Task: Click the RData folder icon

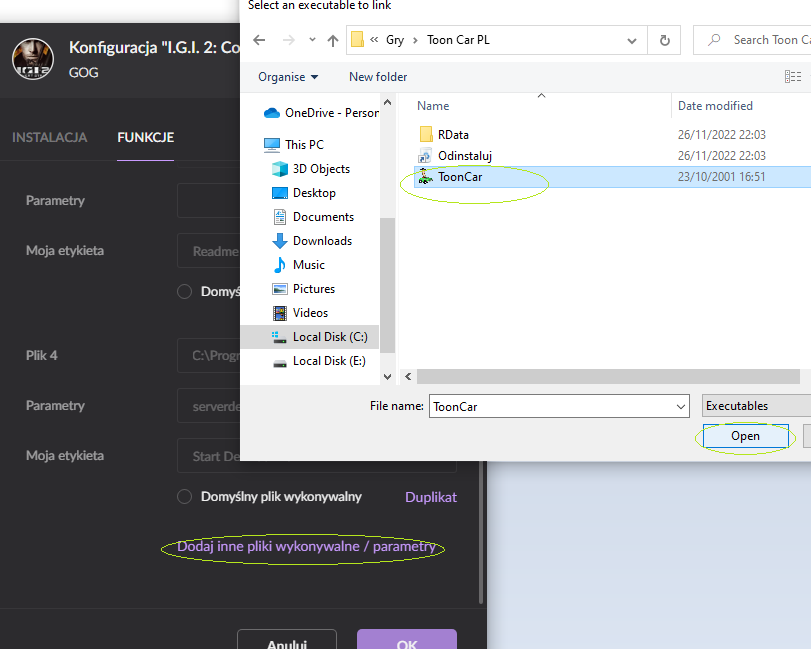Action: [426, 134]
